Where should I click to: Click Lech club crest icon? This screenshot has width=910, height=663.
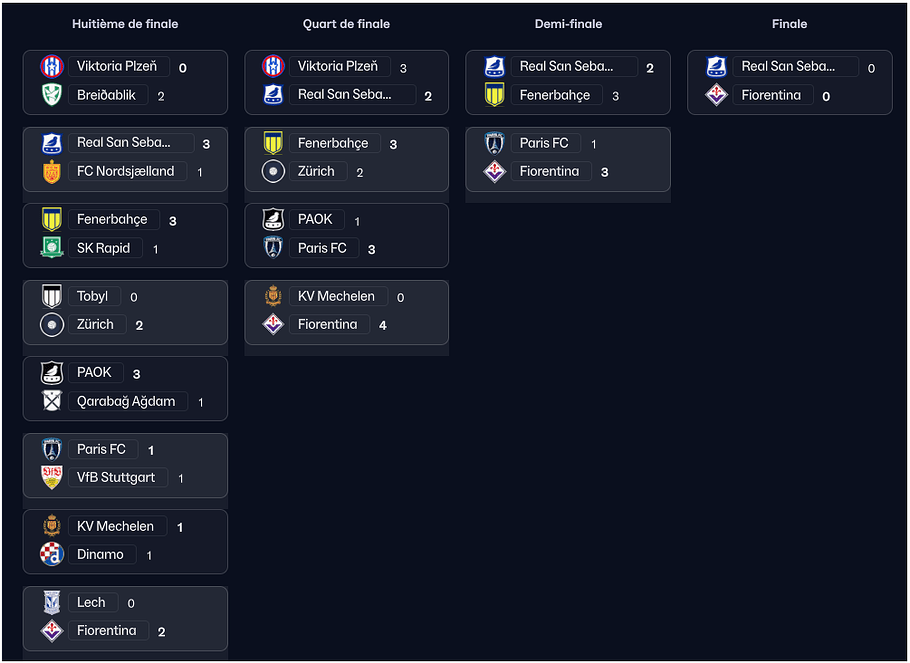click(x=52, y=603)
